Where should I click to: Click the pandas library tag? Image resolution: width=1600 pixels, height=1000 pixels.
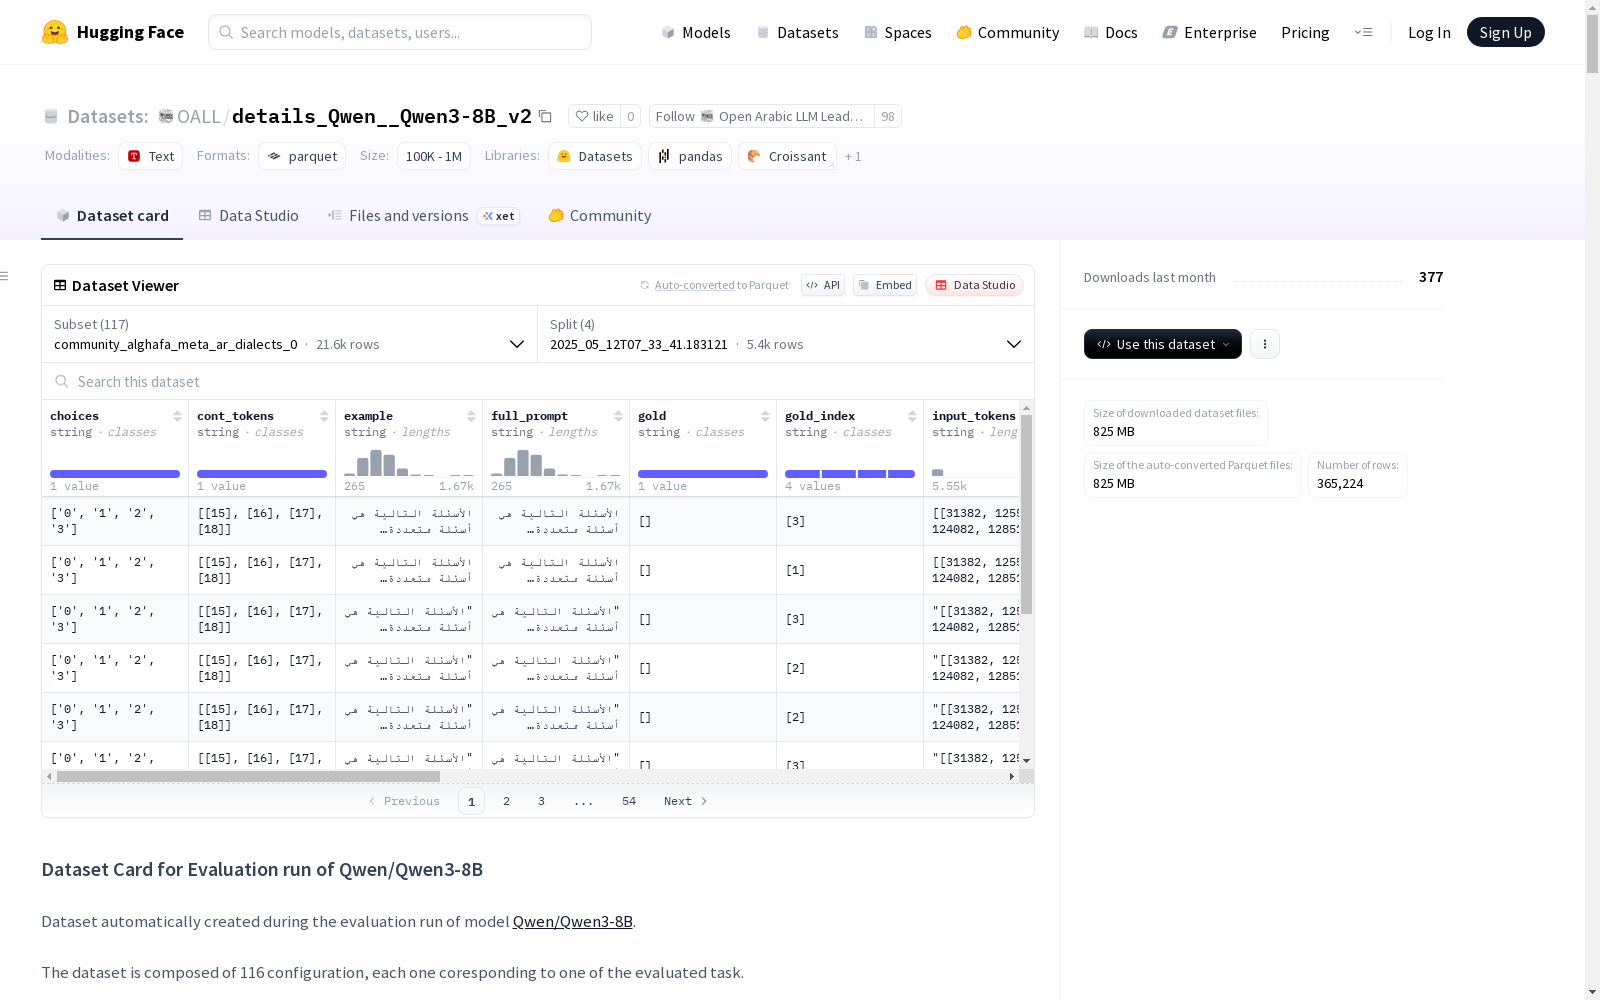690,156
